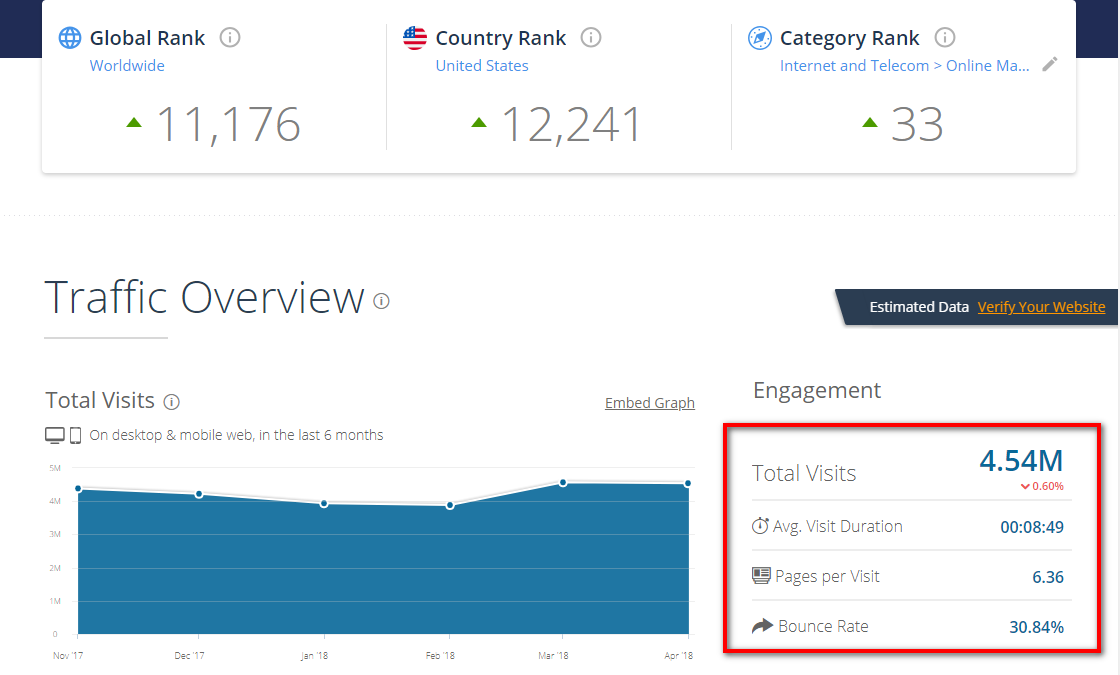
Task: Open the Global Rank info tooltip icon
Action: tap(230, 38)
